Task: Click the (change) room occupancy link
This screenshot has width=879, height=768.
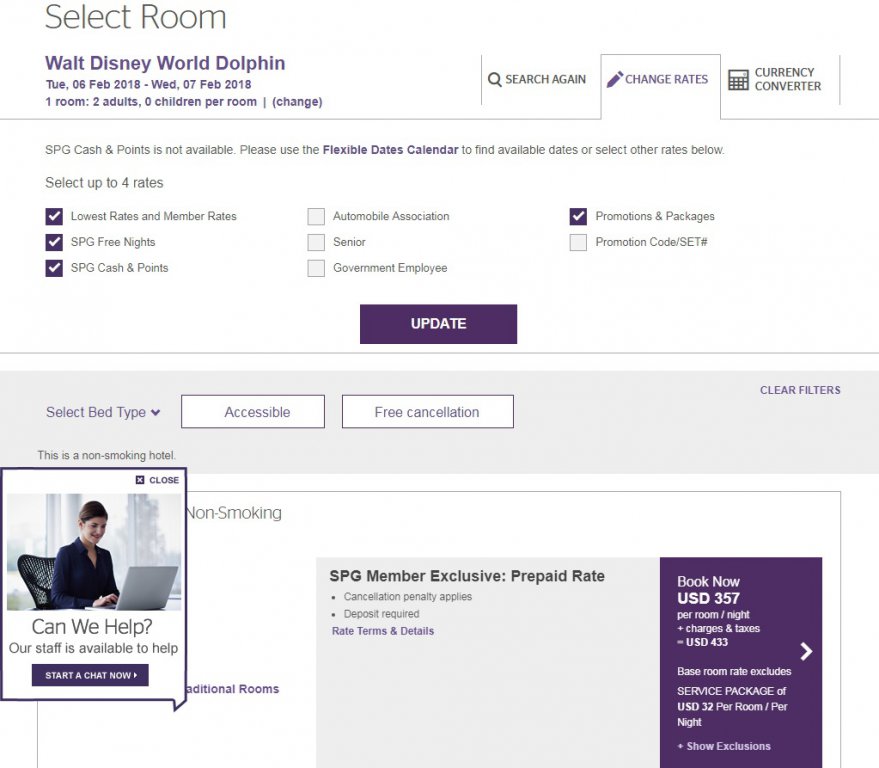Action: click(297, 102)
